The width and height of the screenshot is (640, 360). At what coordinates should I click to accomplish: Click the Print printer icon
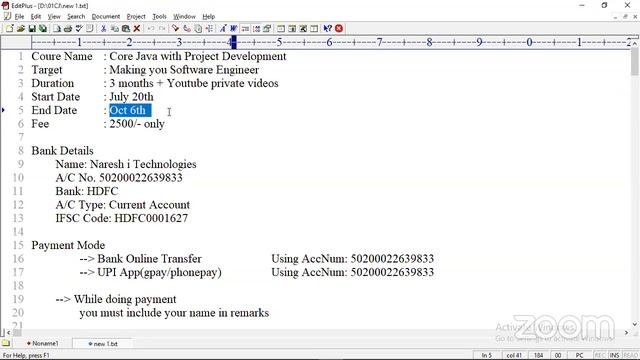point(68,29)
